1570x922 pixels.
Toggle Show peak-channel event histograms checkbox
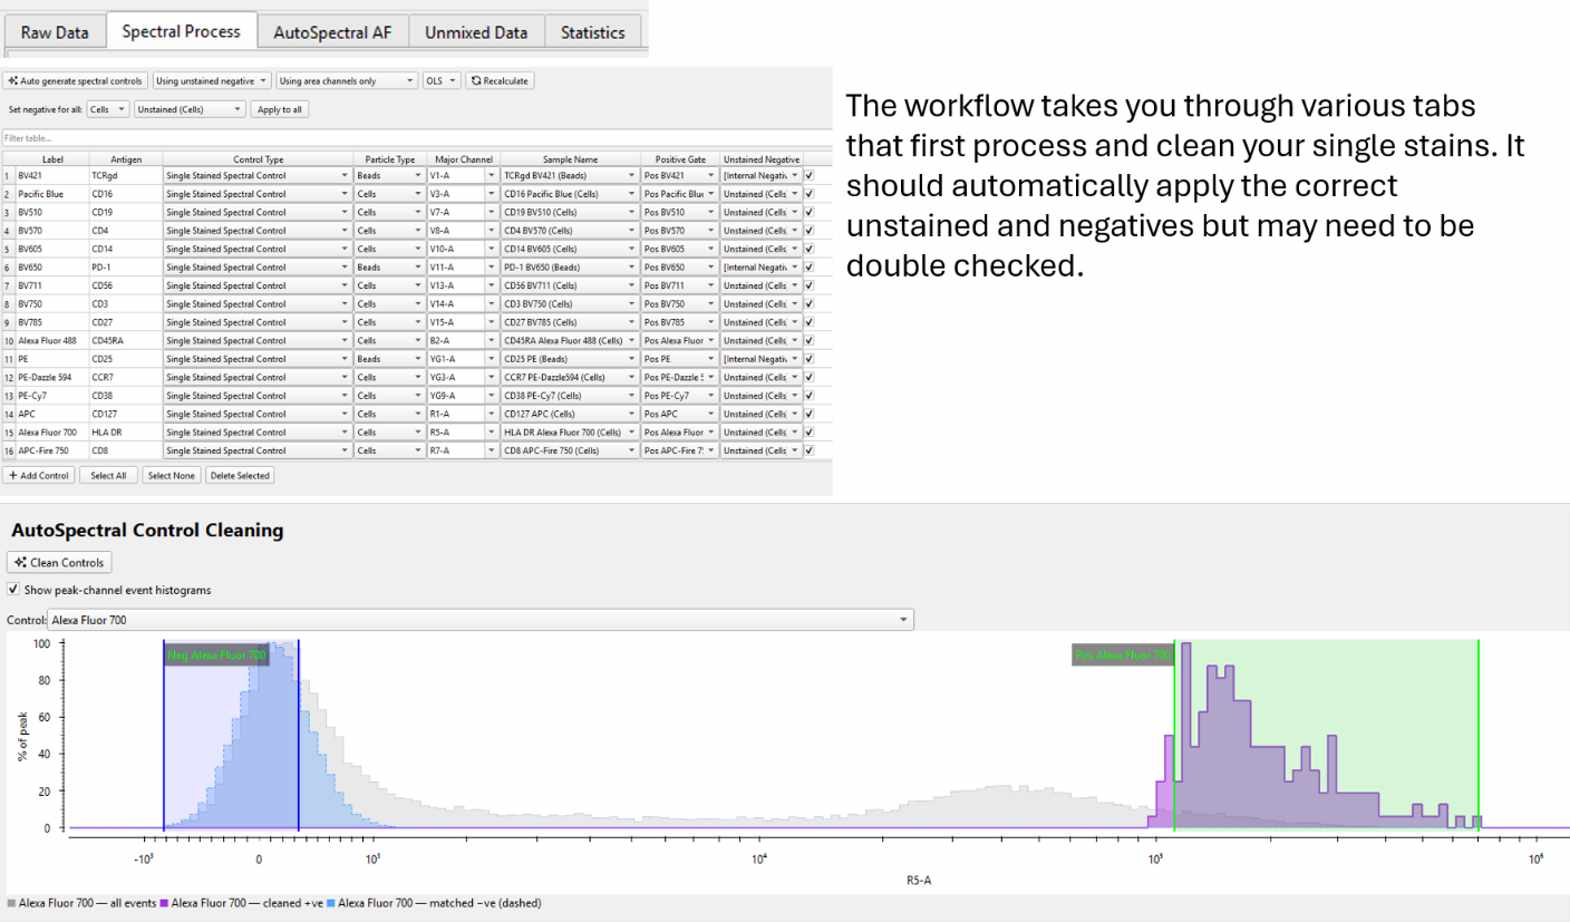coord(13,590)
